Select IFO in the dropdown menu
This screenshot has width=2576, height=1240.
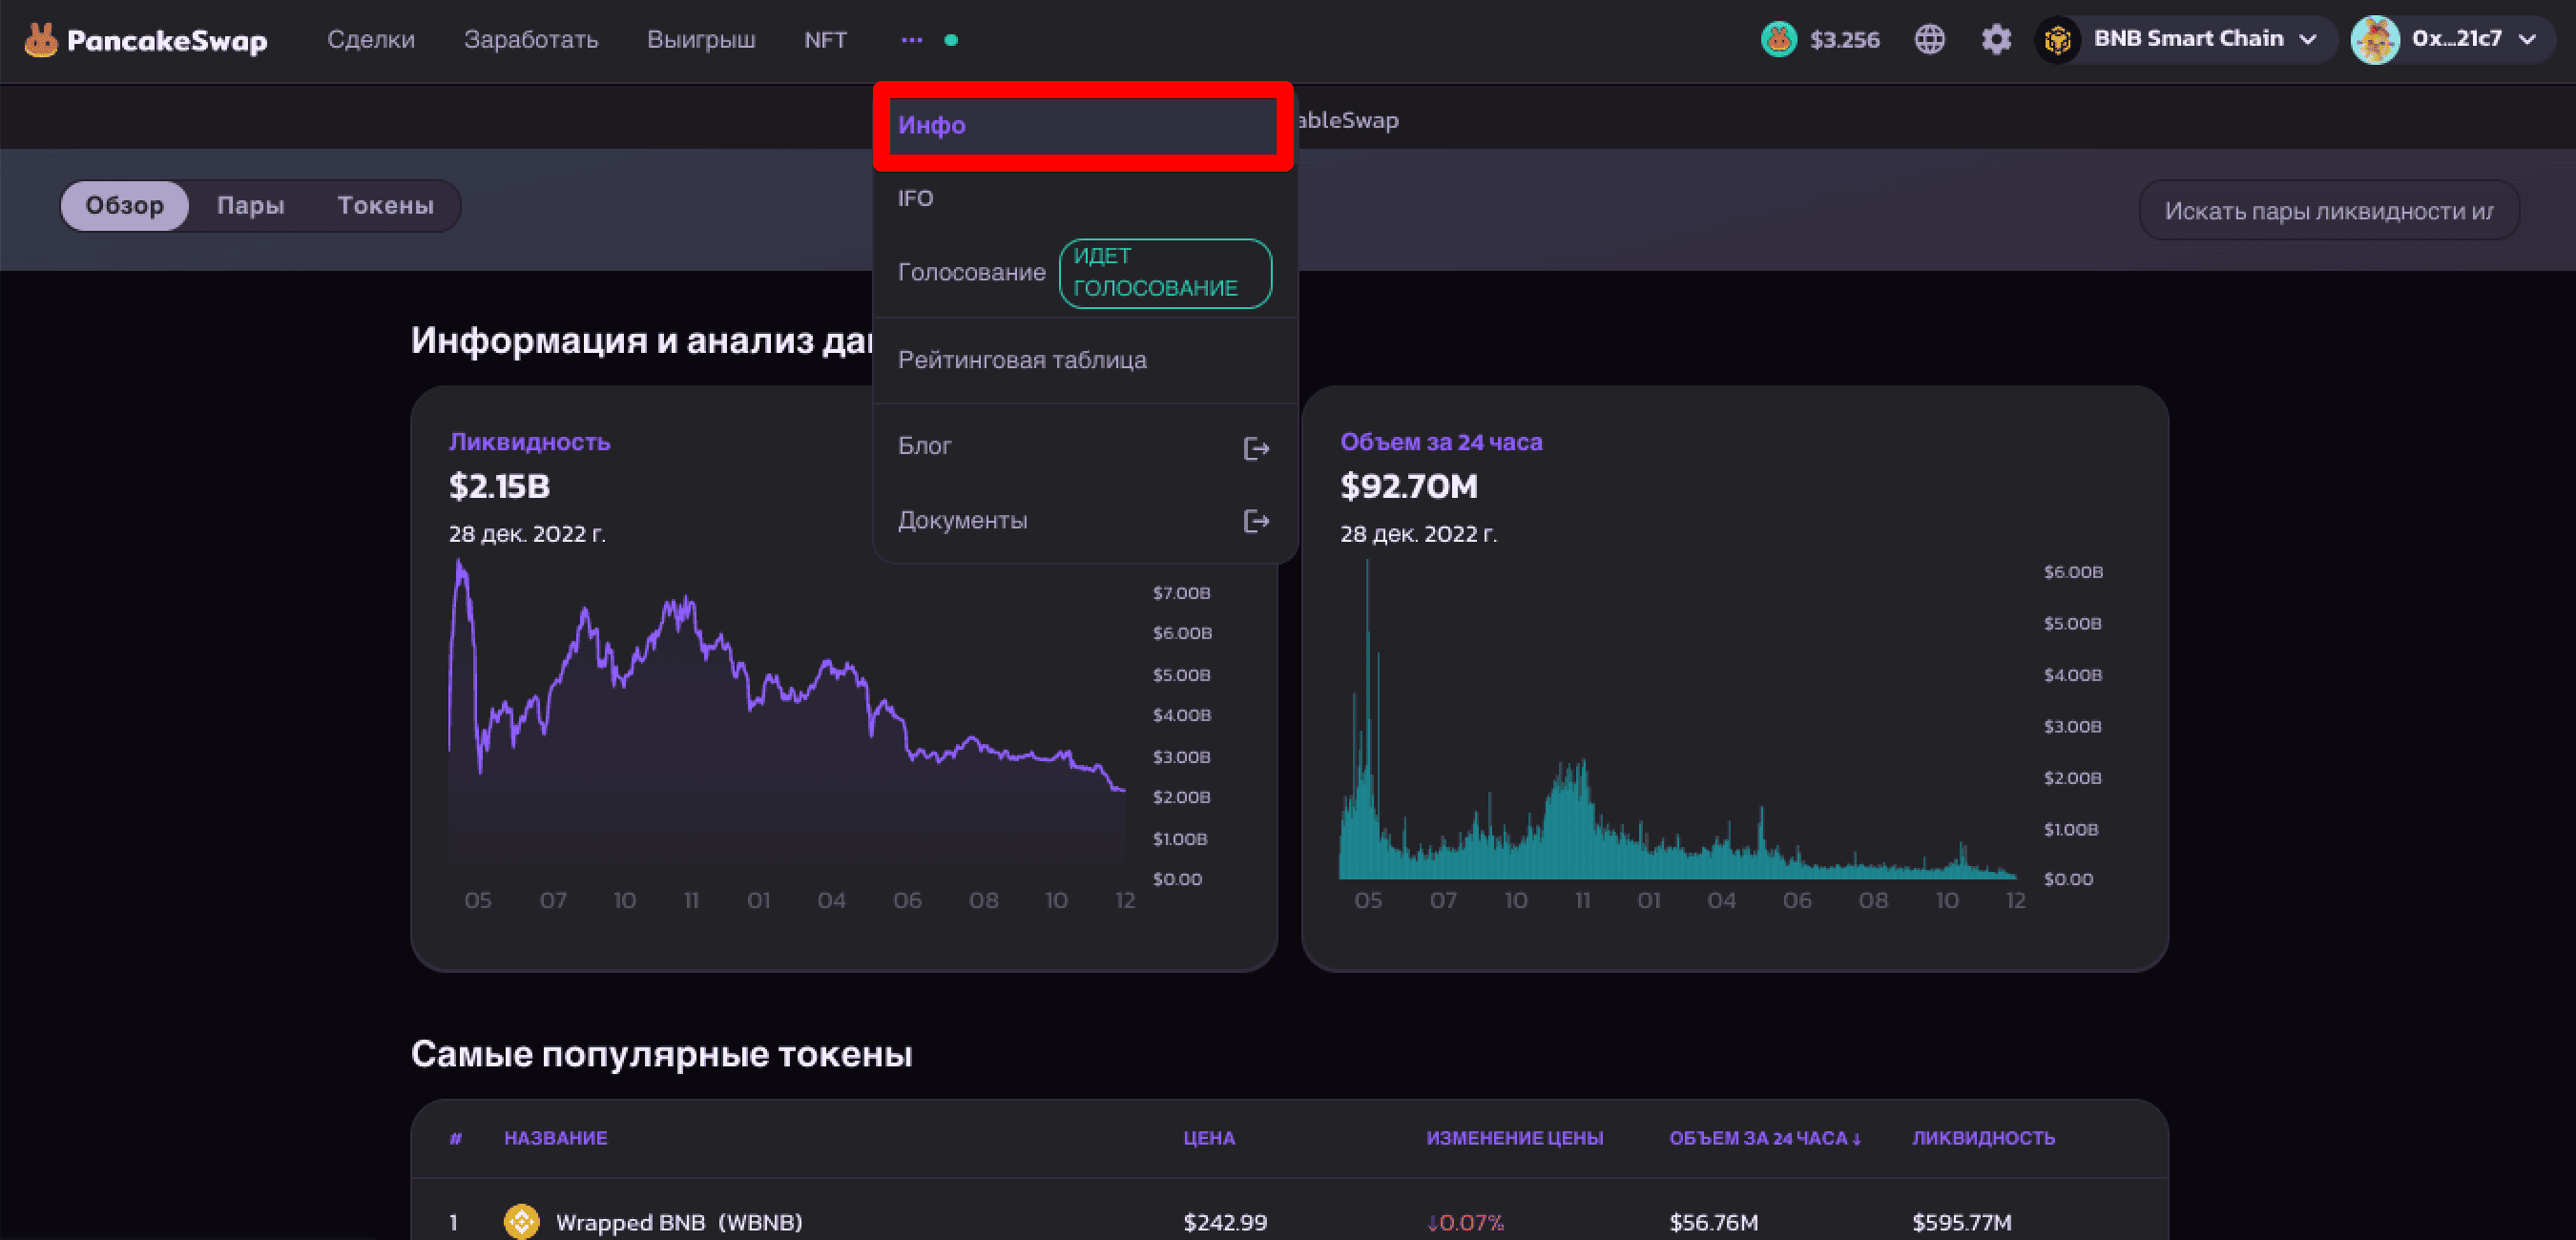[x=1085, y=198]
